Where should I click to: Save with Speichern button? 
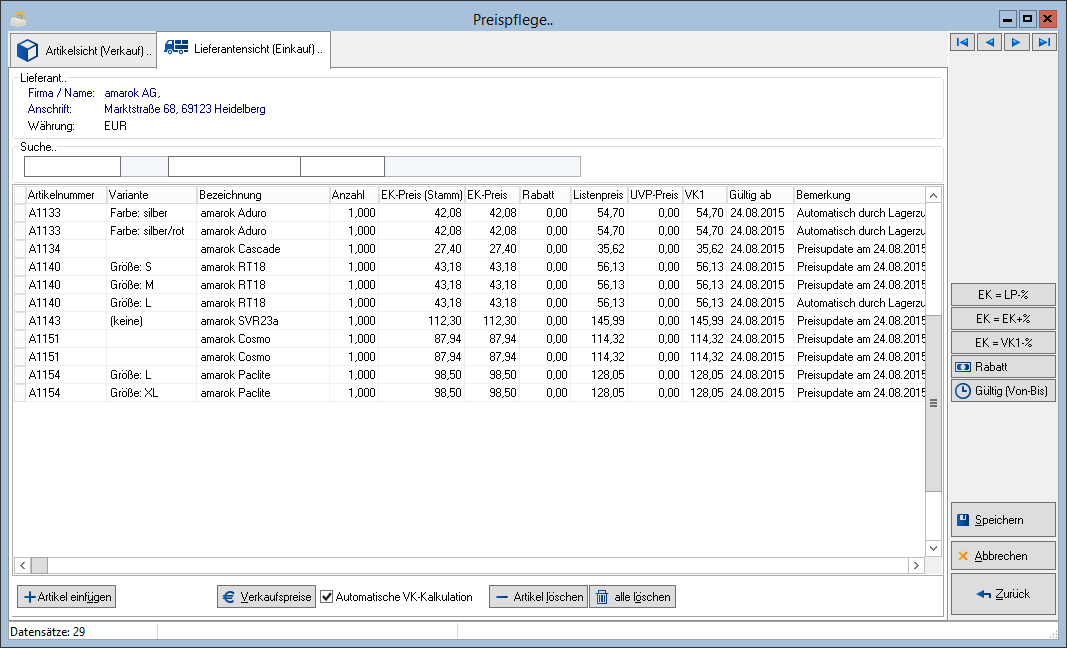[x=1003, y=520]
